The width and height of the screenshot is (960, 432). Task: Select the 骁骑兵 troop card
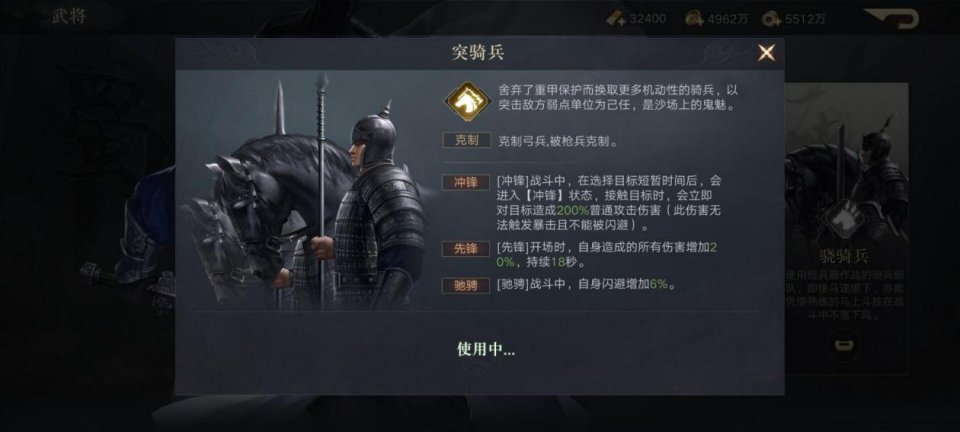pos(847,228)
